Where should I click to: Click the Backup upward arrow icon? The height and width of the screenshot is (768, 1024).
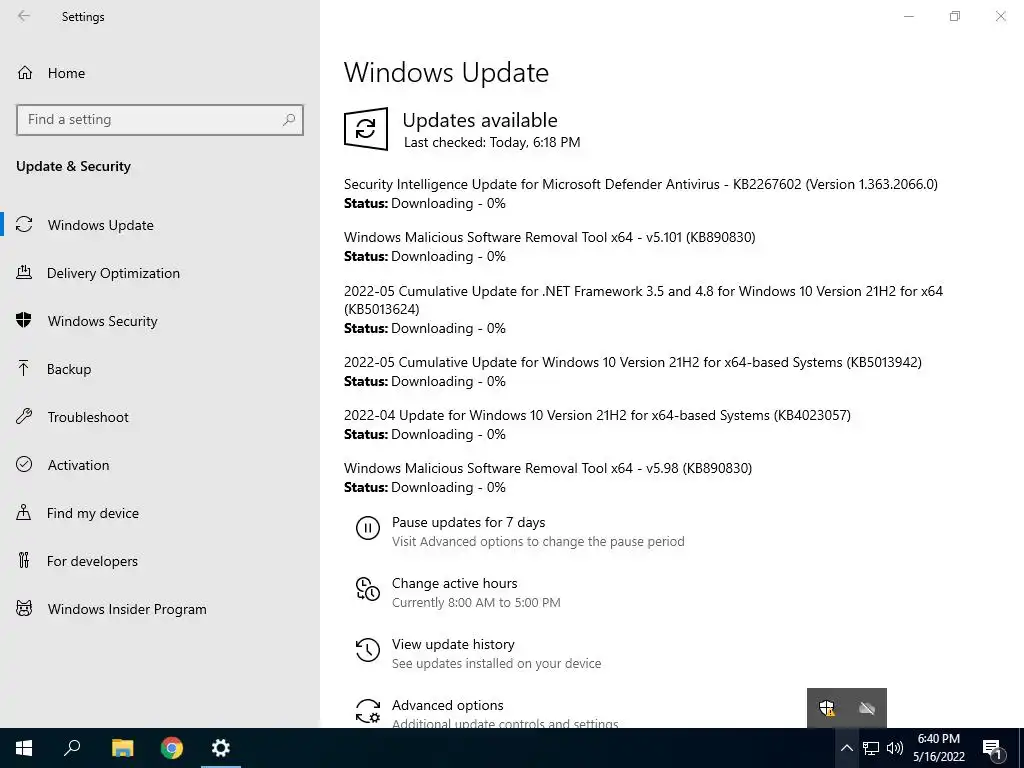coord(24,368)
